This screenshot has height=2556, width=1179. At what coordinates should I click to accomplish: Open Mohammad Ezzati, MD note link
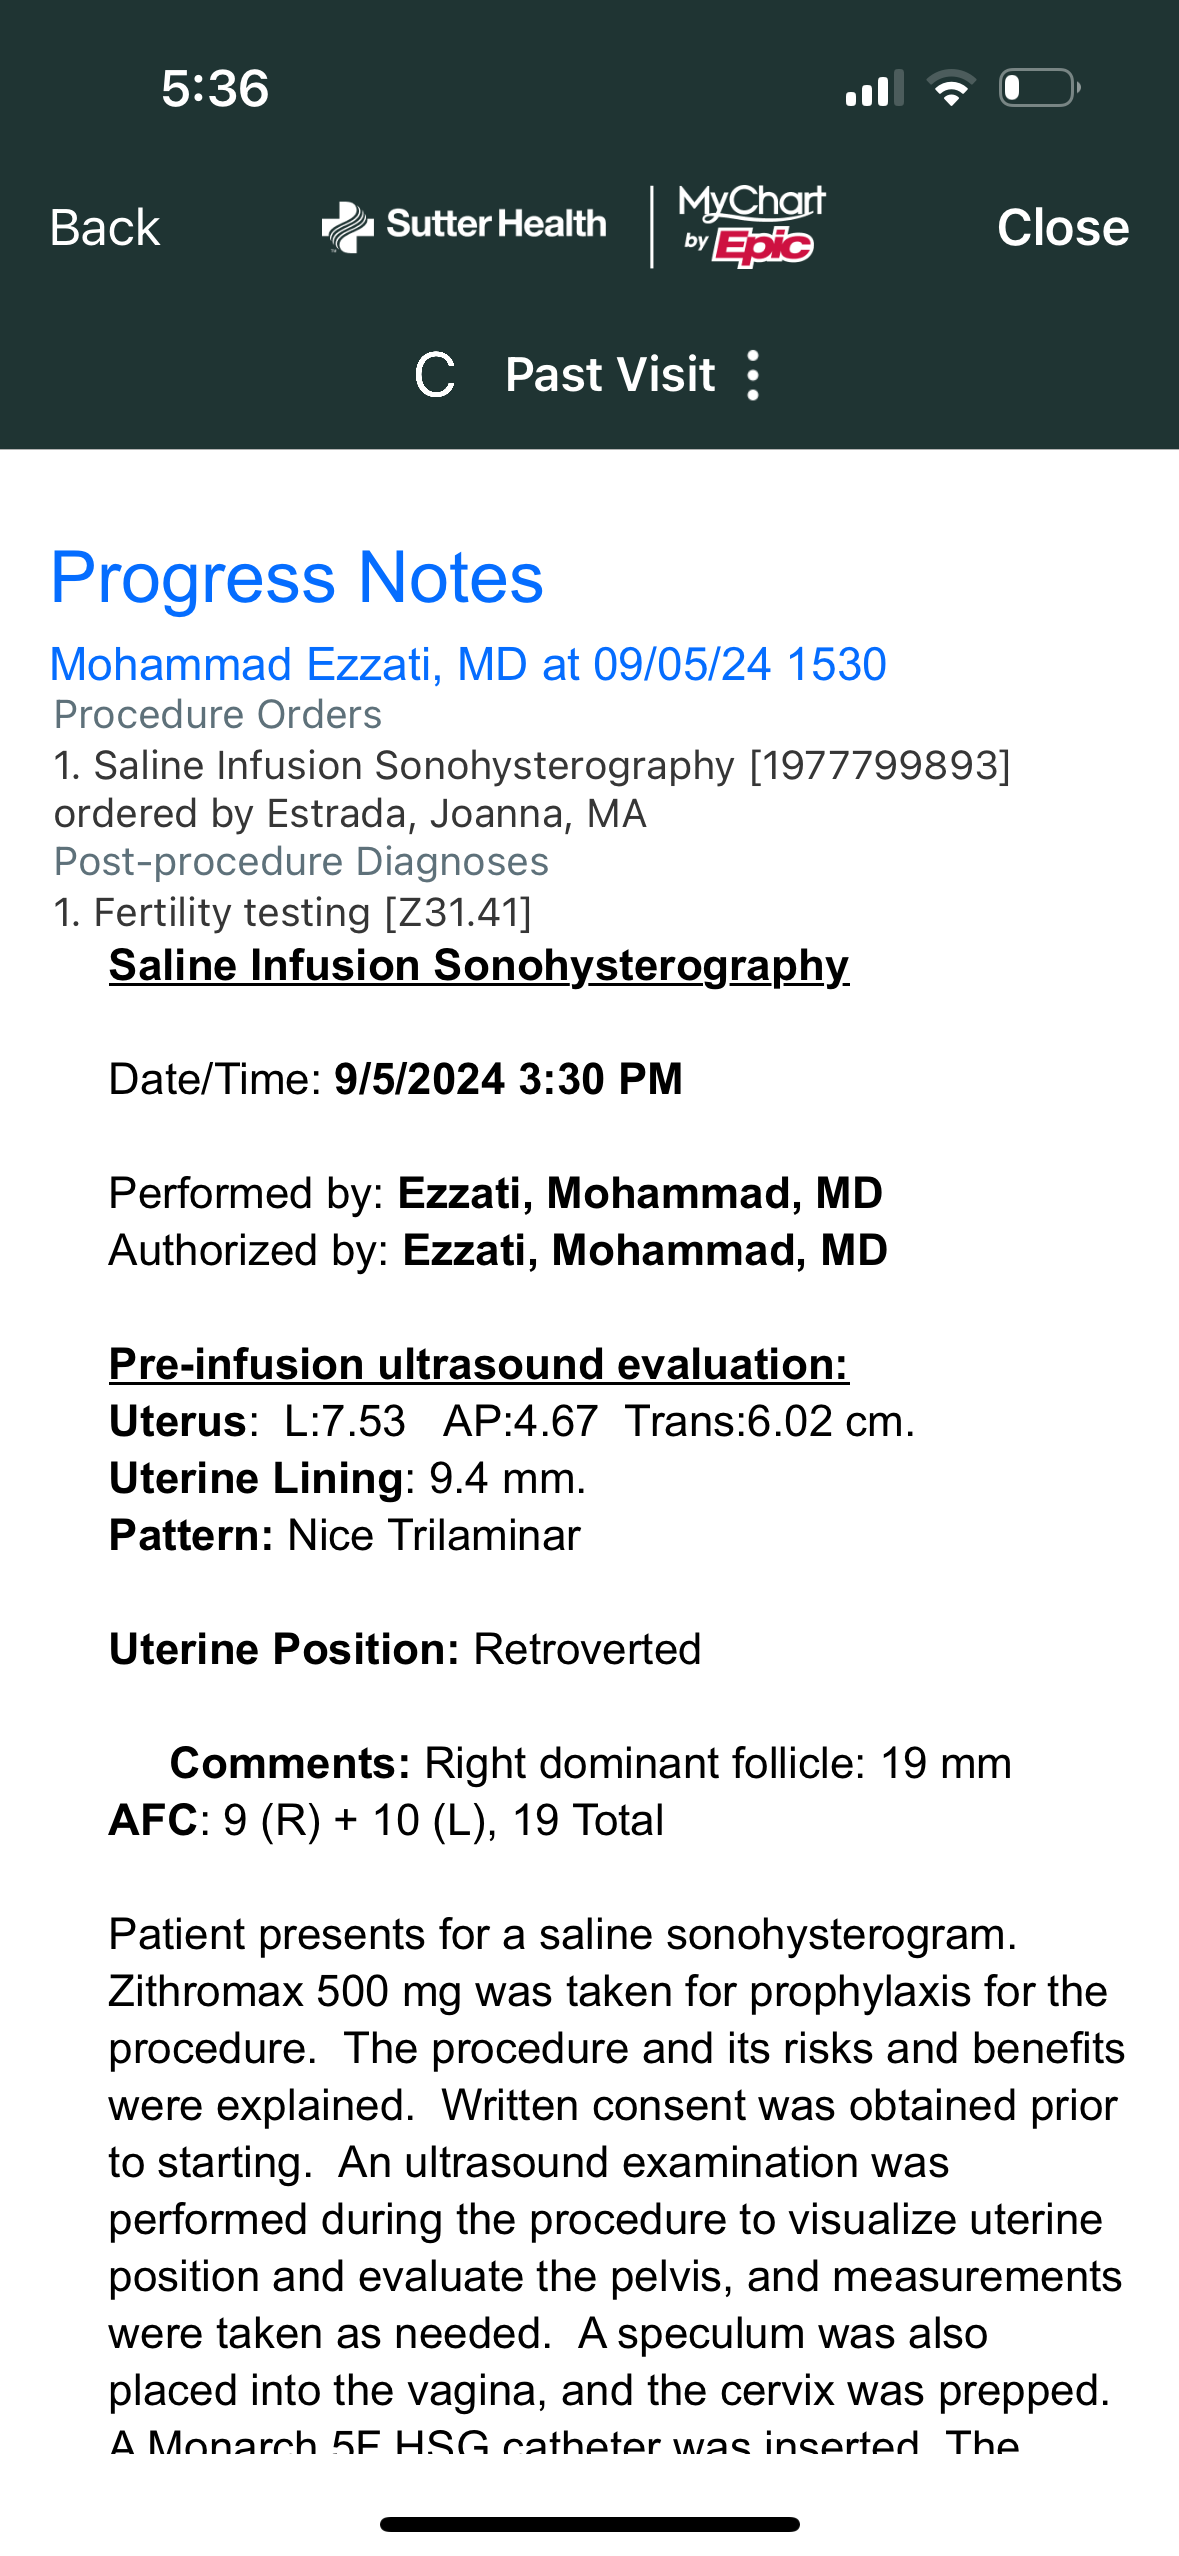tap(468, 664)
